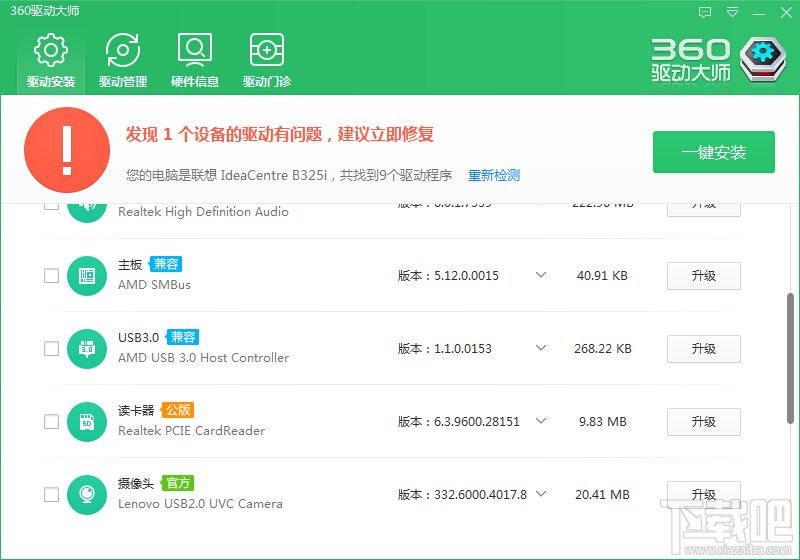Check the AMD USB 3.0 Host Controller checkbox
Viewport: 800px width, 560px height.
pyautogui.click(x=51, y=349)
